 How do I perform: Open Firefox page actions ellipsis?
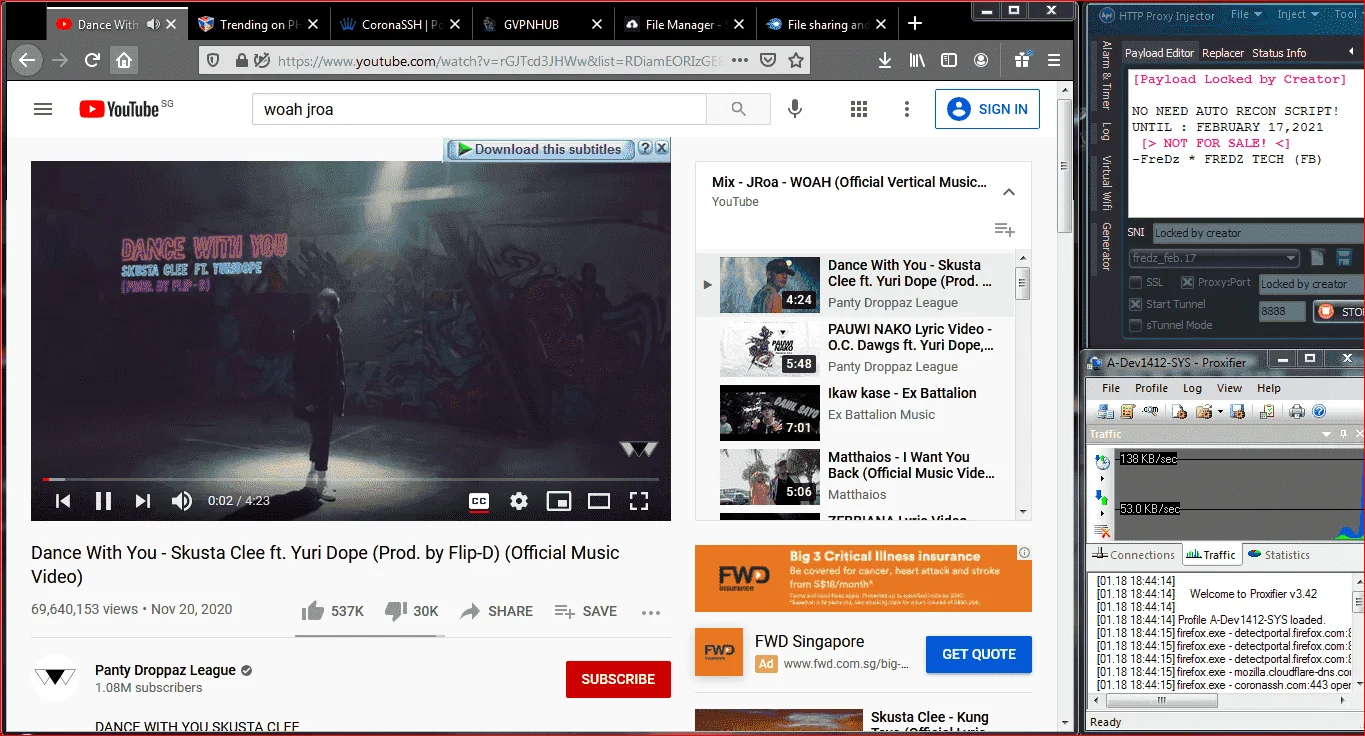(x=740, y=60)
